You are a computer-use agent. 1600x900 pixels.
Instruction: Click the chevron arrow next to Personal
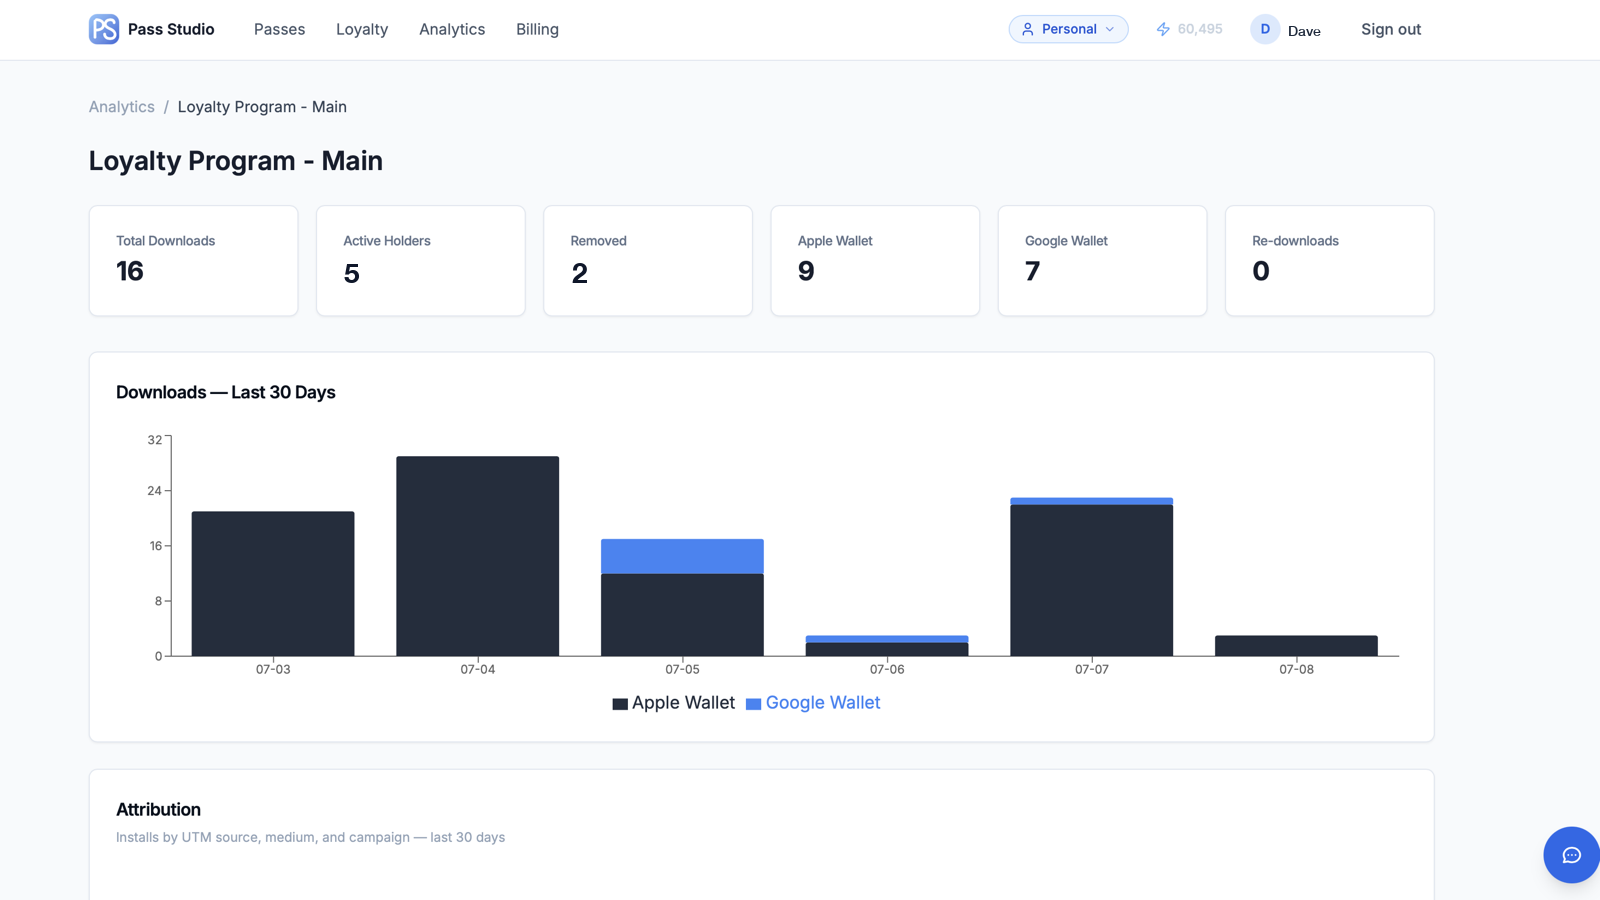pos(1110,29)
